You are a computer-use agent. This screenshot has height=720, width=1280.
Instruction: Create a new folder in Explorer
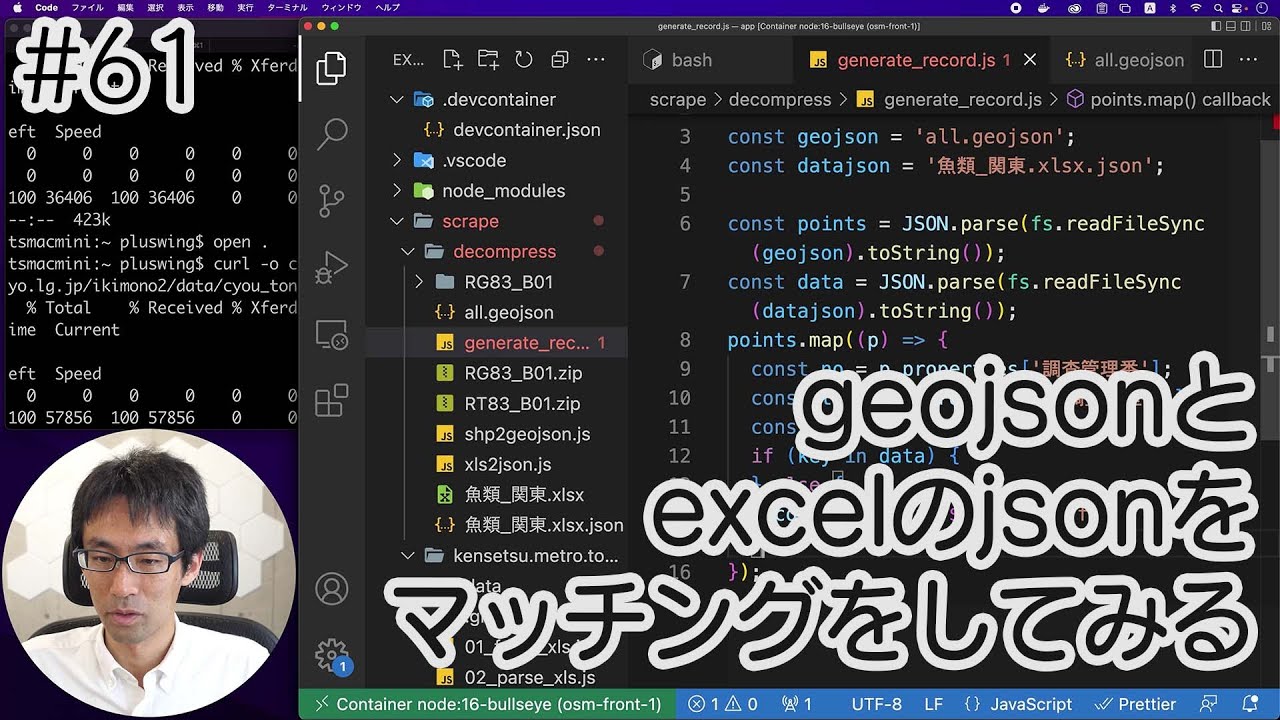[488, 59]
